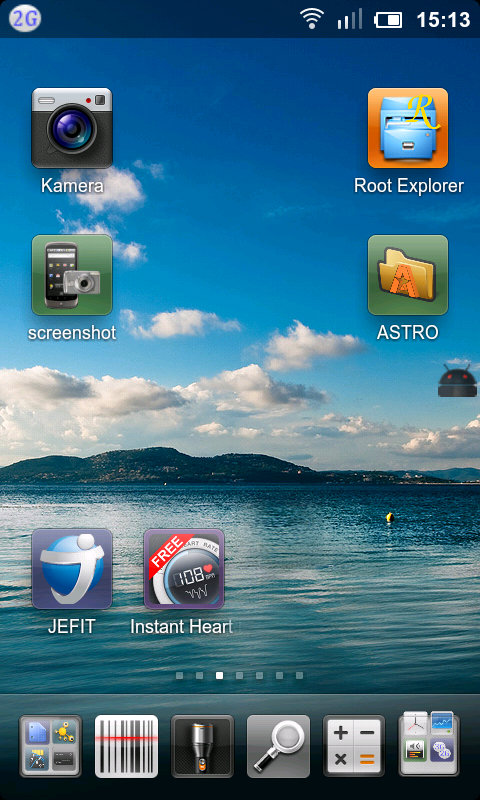Screen dimensions: 480x800
Task: Switch to the first home screen page dot
Action: (x=180, y=676)
